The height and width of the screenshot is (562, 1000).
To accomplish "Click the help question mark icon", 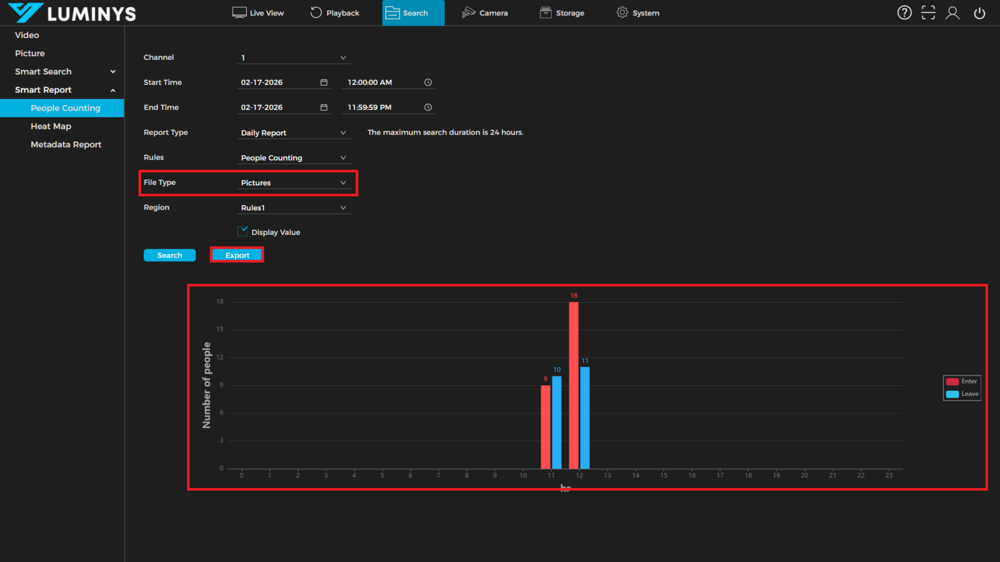I will 904,13.
